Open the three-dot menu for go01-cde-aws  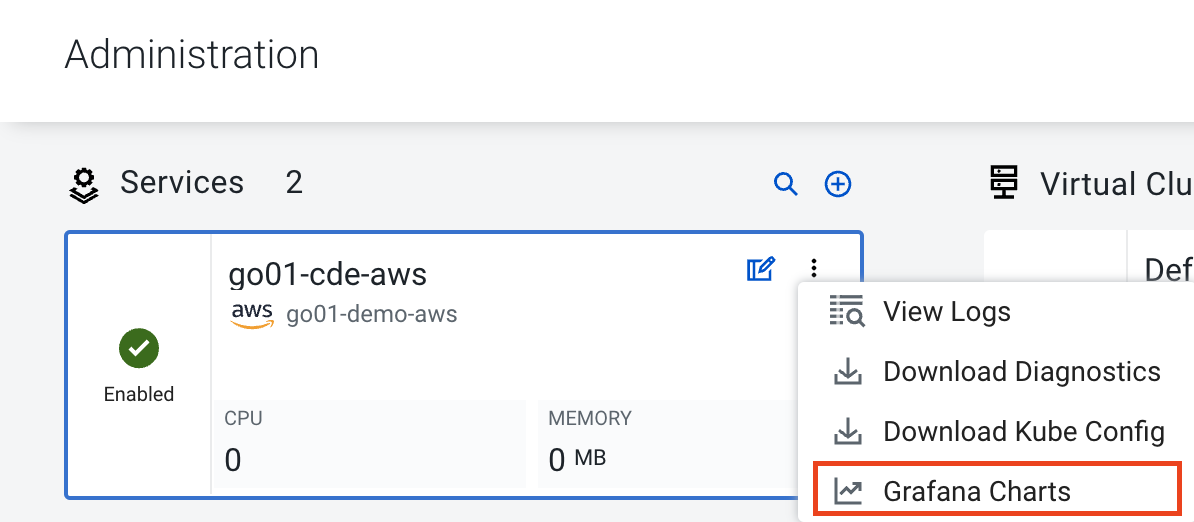click(x=815, y=268)
